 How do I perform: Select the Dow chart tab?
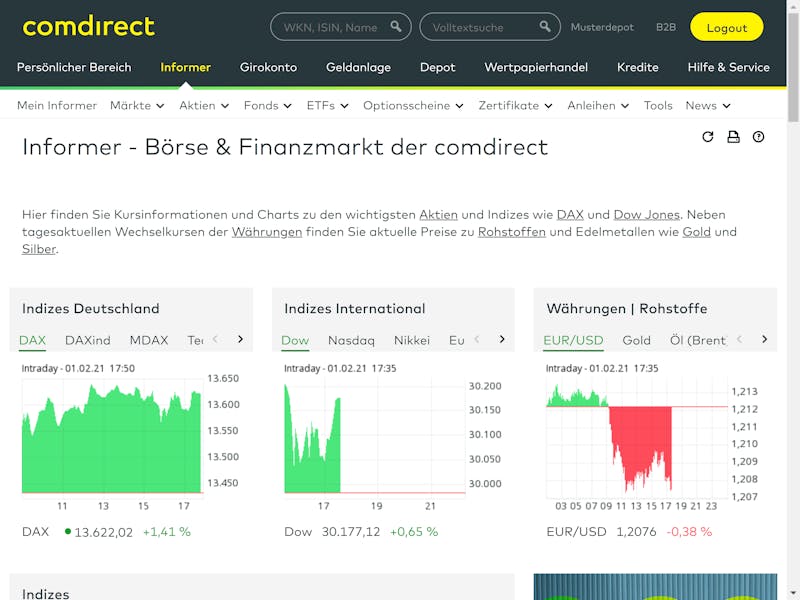click(x=295, y=340)
